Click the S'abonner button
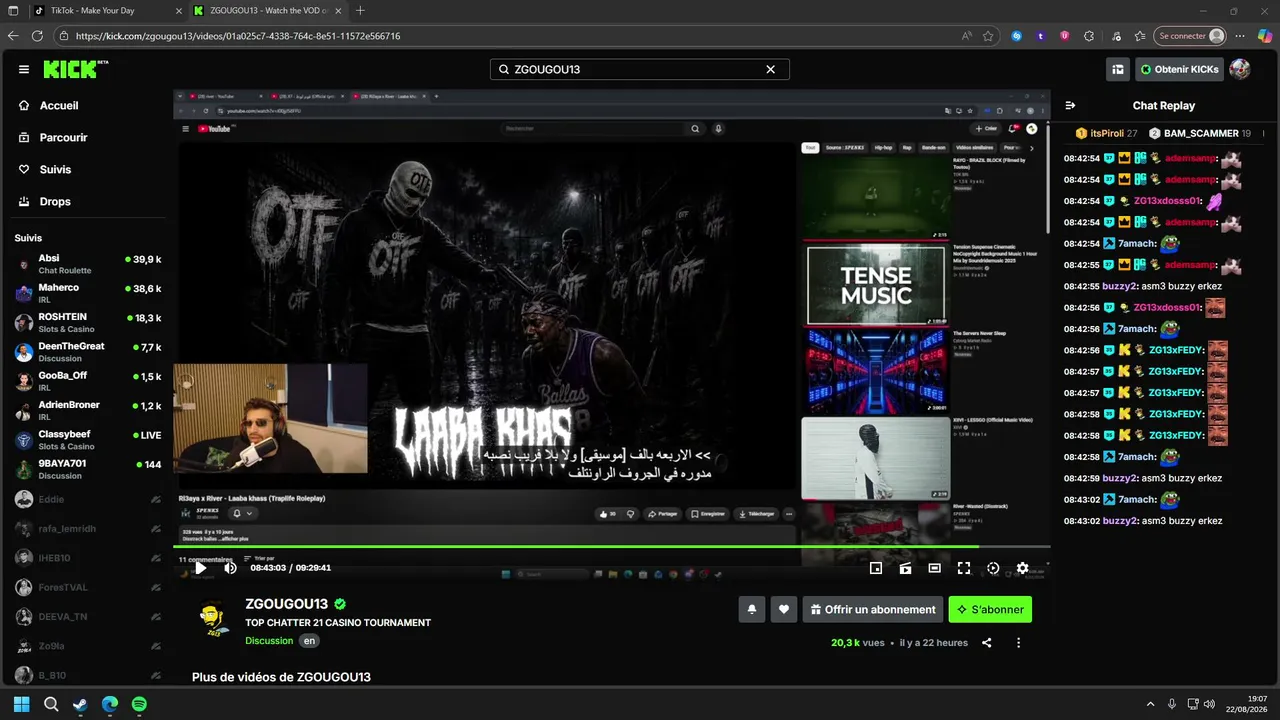This screenshot has height=720, width=1280. [990, 609]
